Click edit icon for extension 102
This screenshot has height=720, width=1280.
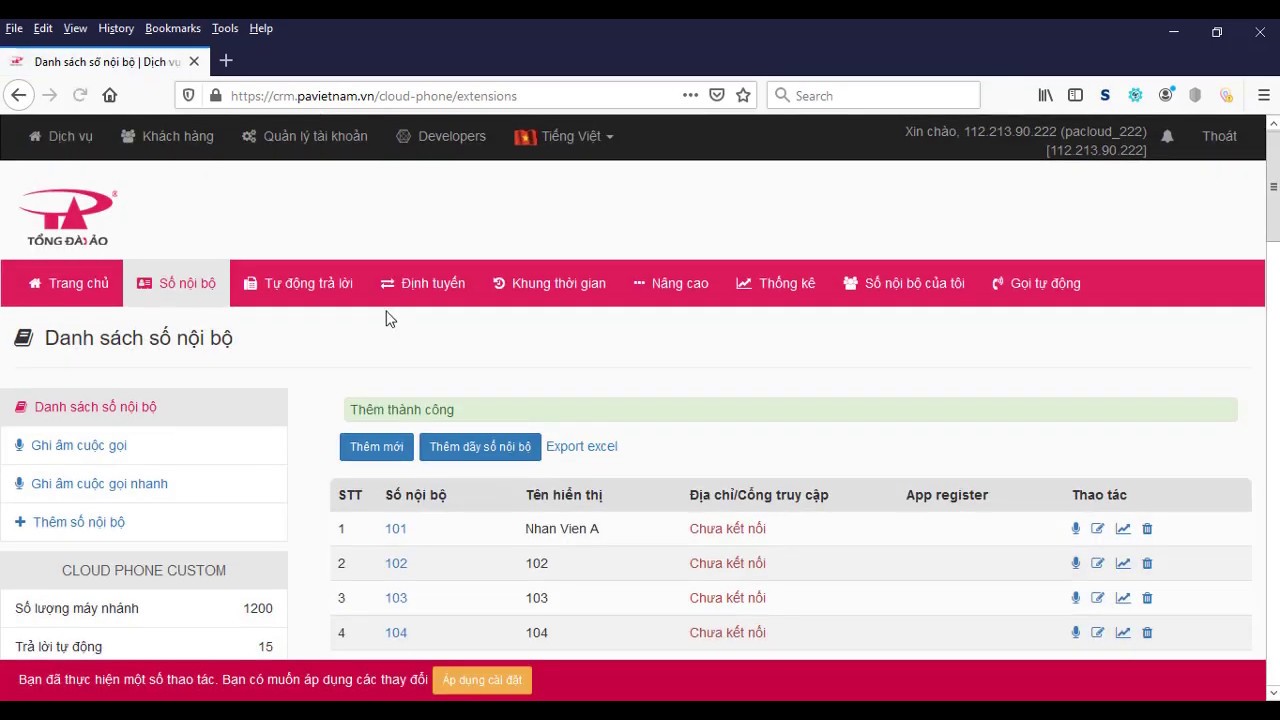1098,564
